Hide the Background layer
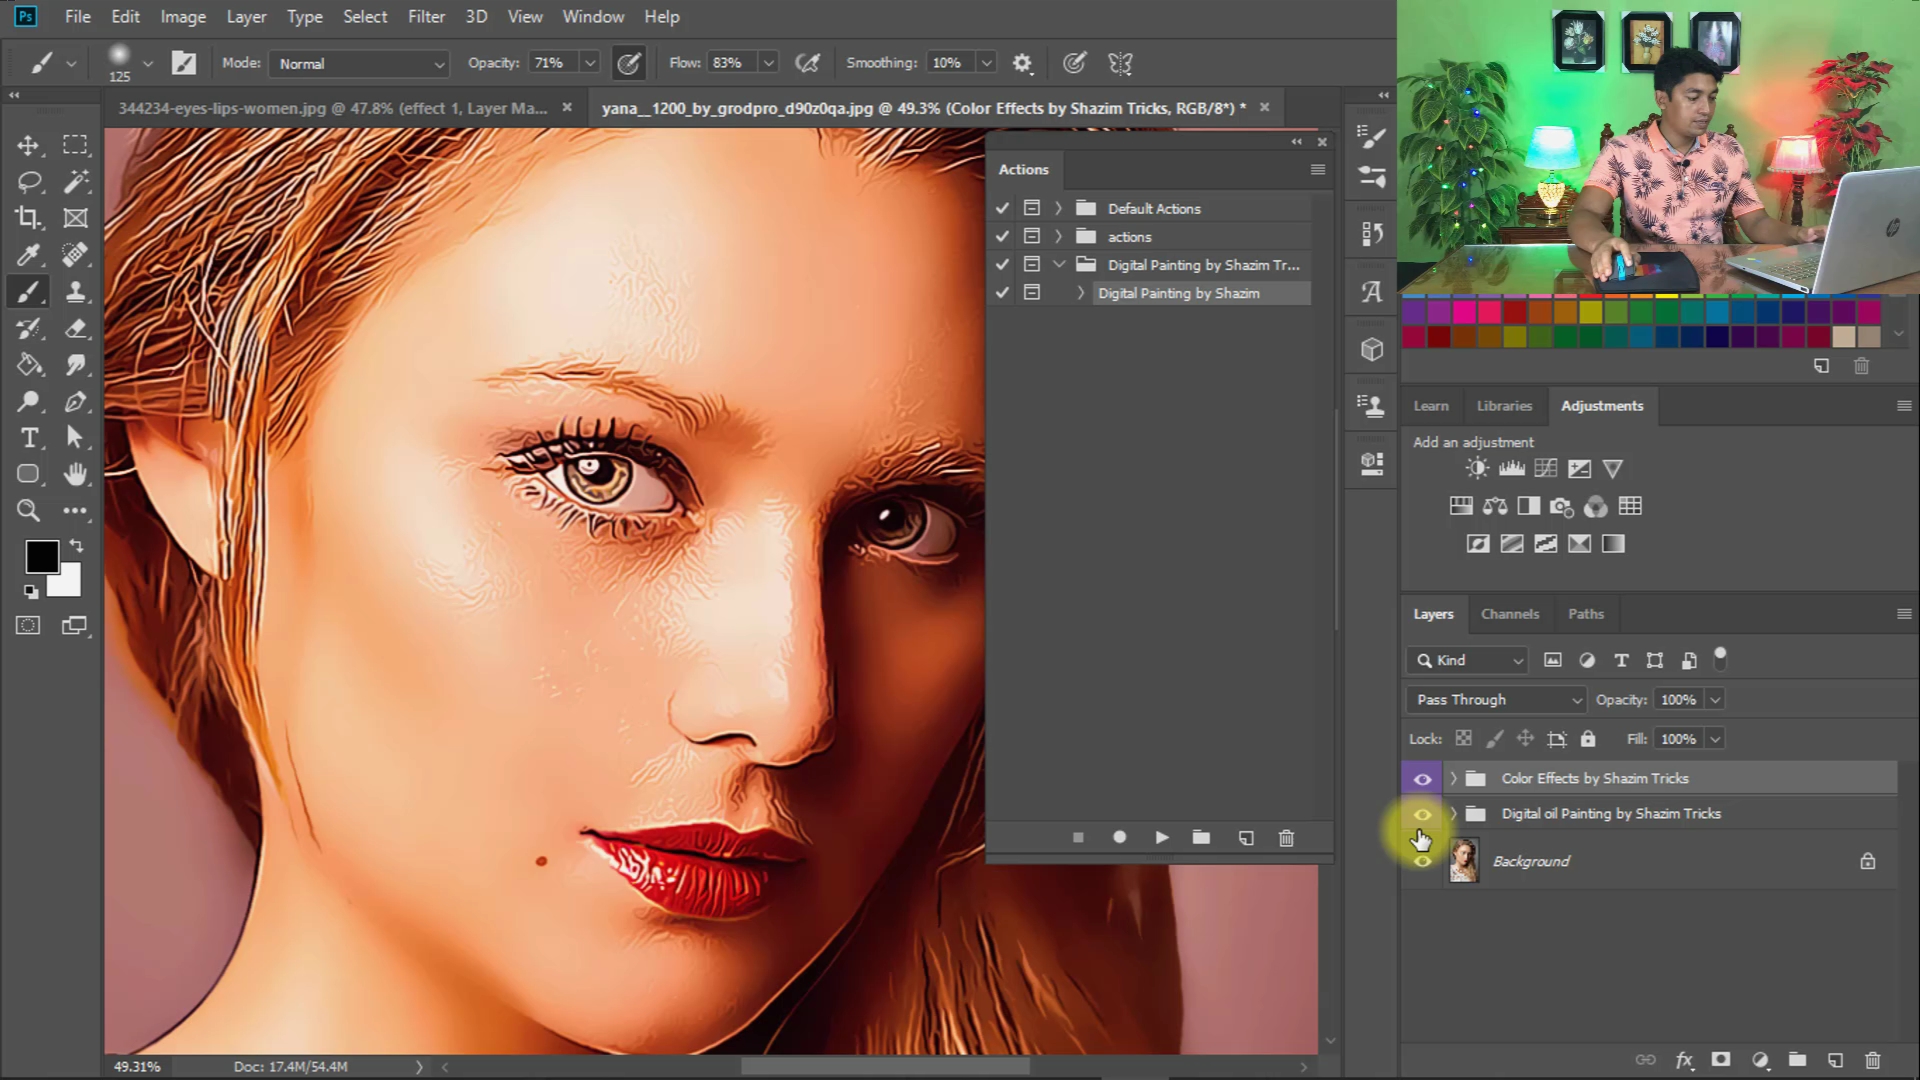The height and width of the screenshot is (1080, 1920). point(1422,861)
